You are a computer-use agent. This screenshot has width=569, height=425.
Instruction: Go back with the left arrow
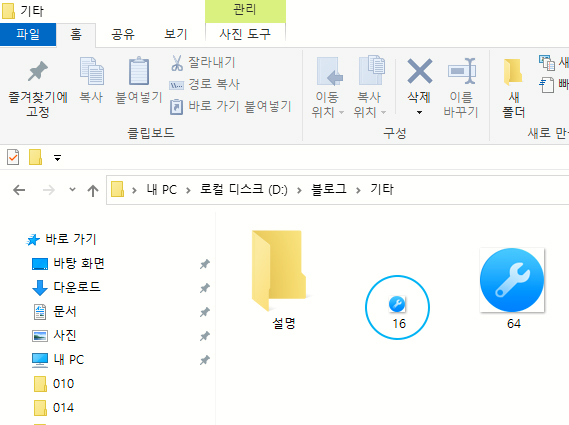[x=19, y=190]
